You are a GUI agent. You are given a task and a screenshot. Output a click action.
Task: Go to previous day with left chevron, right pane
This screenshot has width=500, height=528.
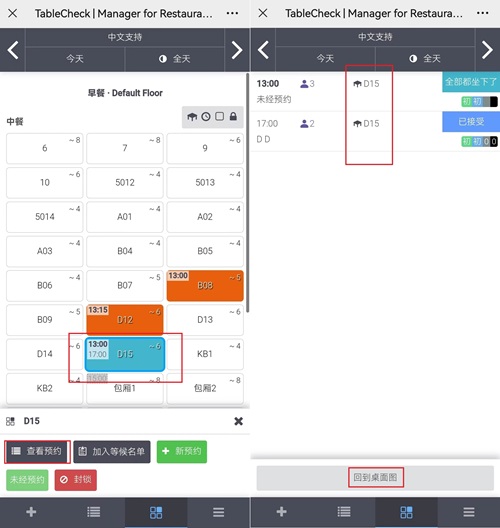click(263, 50)
